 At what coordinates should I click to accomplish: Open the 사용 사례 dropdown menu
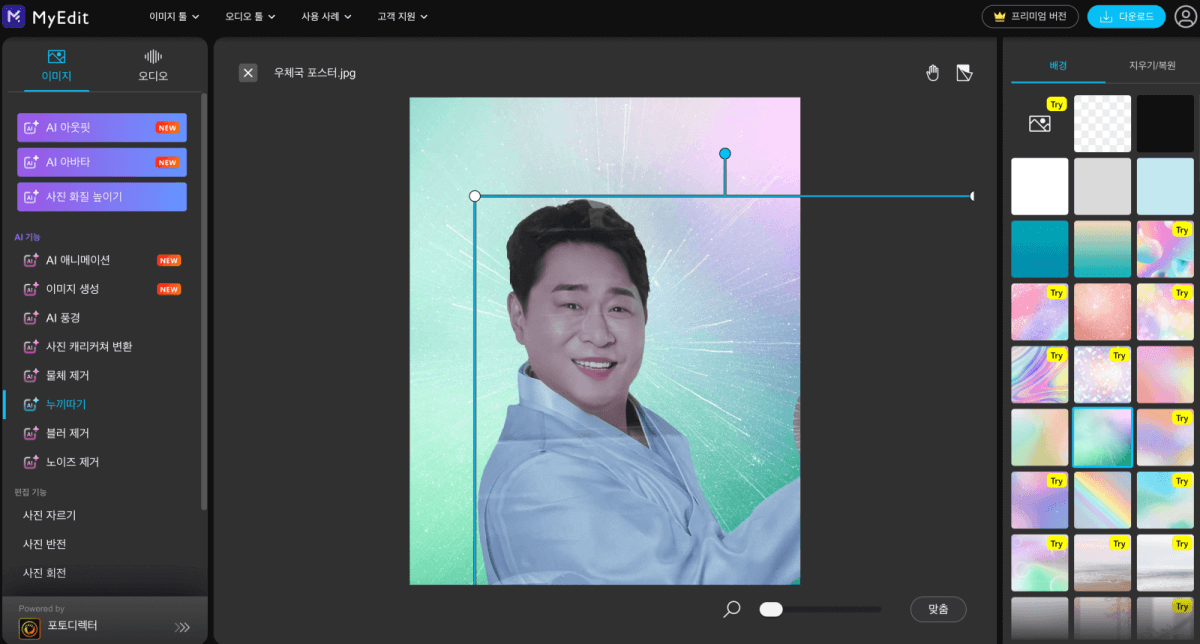pos(326,16)
